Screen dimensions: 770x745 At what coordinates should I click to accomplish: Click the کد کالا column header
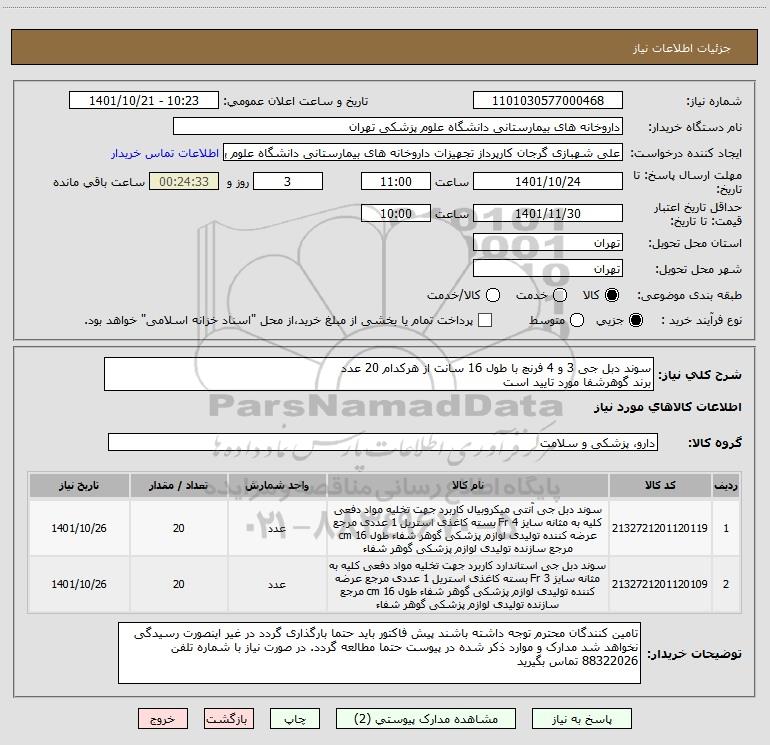[x=660, y=485]
